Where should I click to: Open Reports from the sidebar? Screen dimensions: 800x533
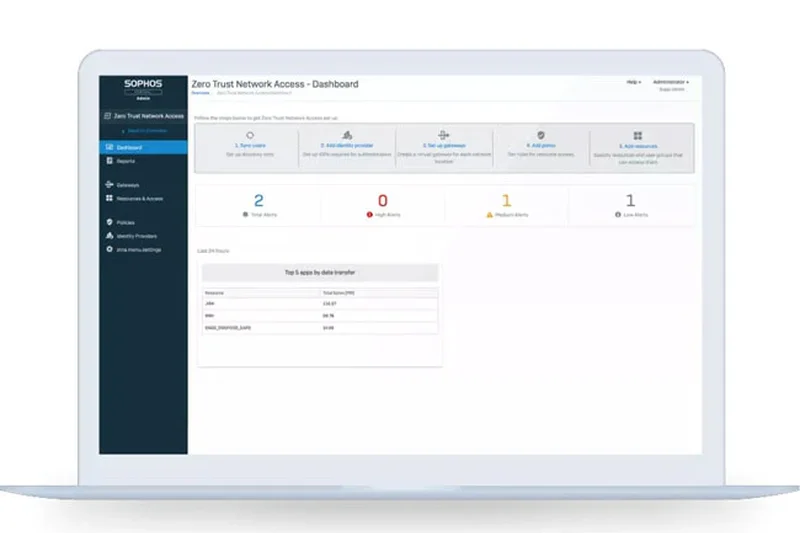pos(126,160)
